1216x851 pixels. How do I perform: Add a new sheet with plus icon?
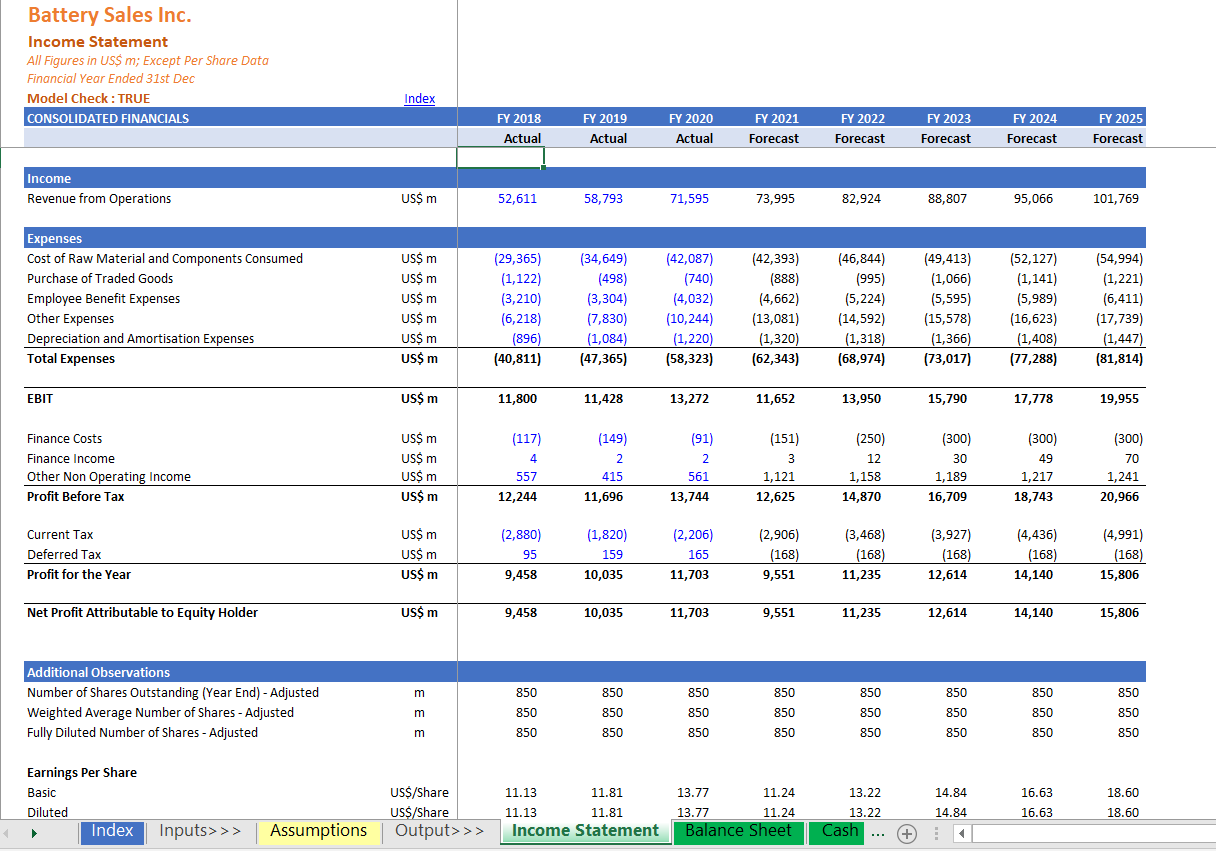(x=907, y=833)
